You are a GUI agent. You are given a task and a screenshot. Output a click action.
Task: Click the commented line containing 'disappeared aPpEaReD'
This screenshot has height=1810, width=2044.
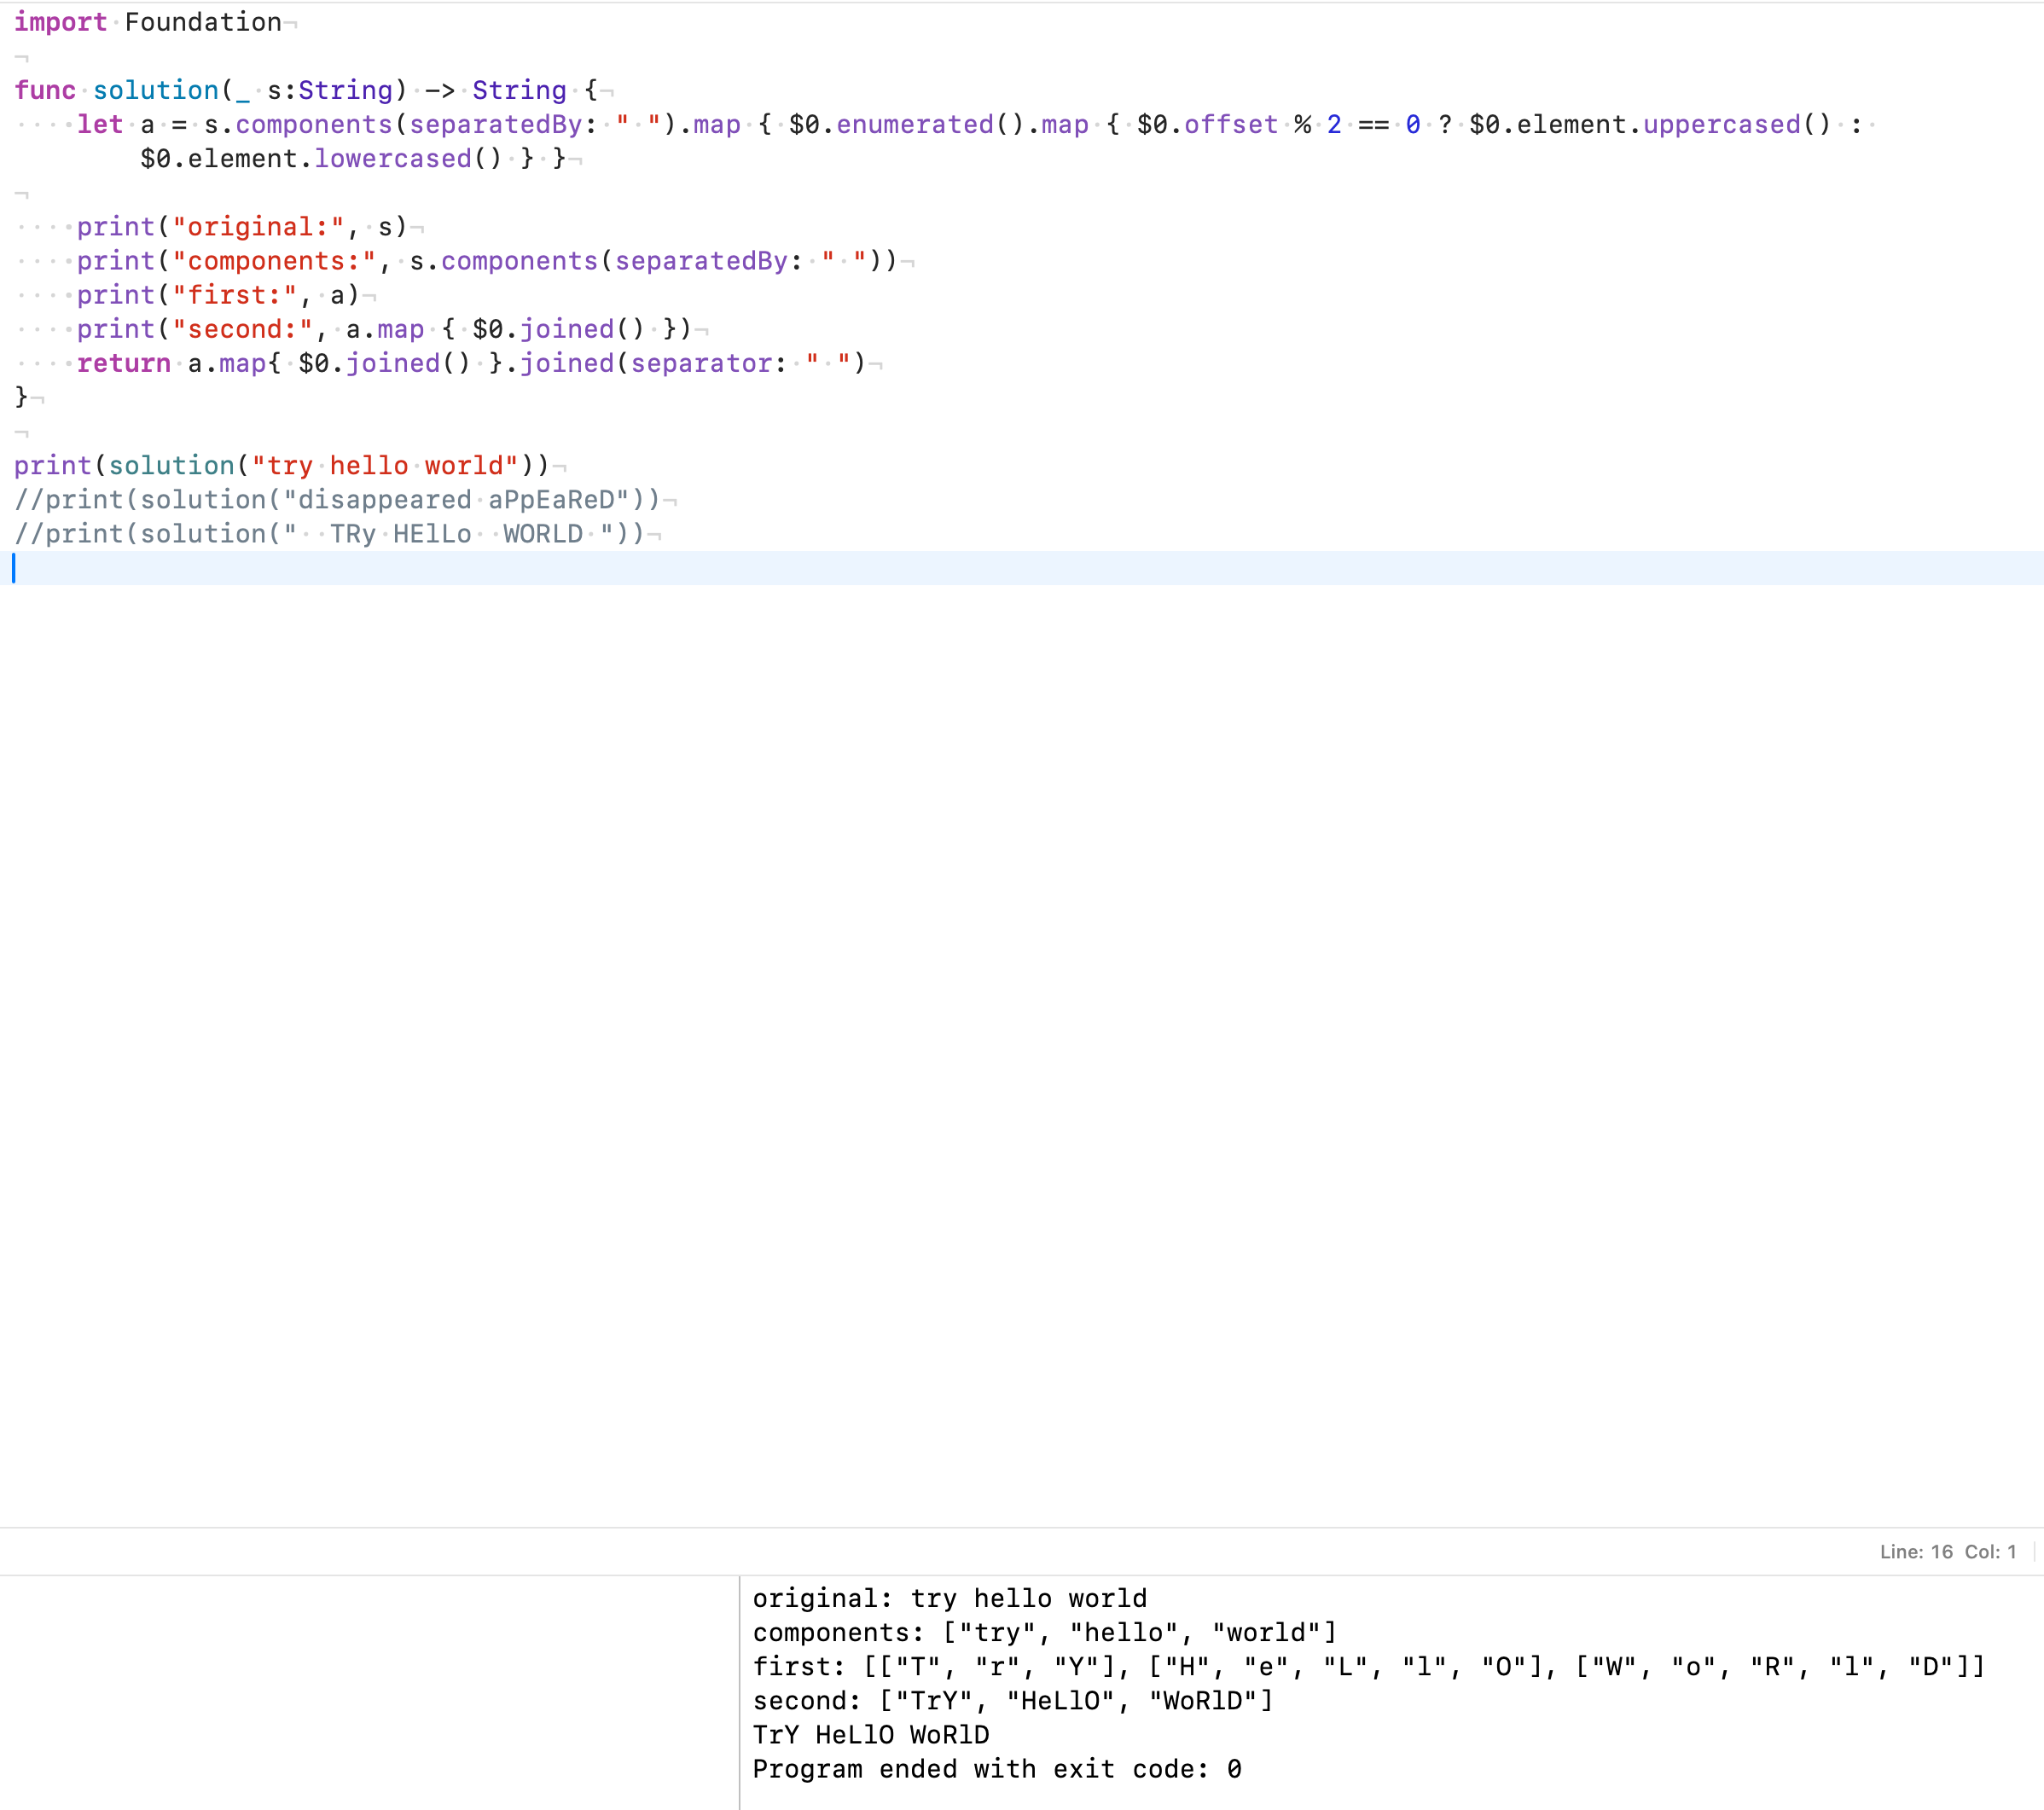click(338, 499)
